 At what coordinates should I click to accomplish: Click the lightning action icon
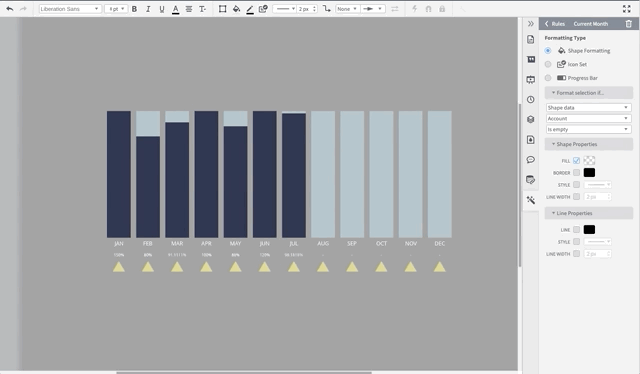pos(415,9)
